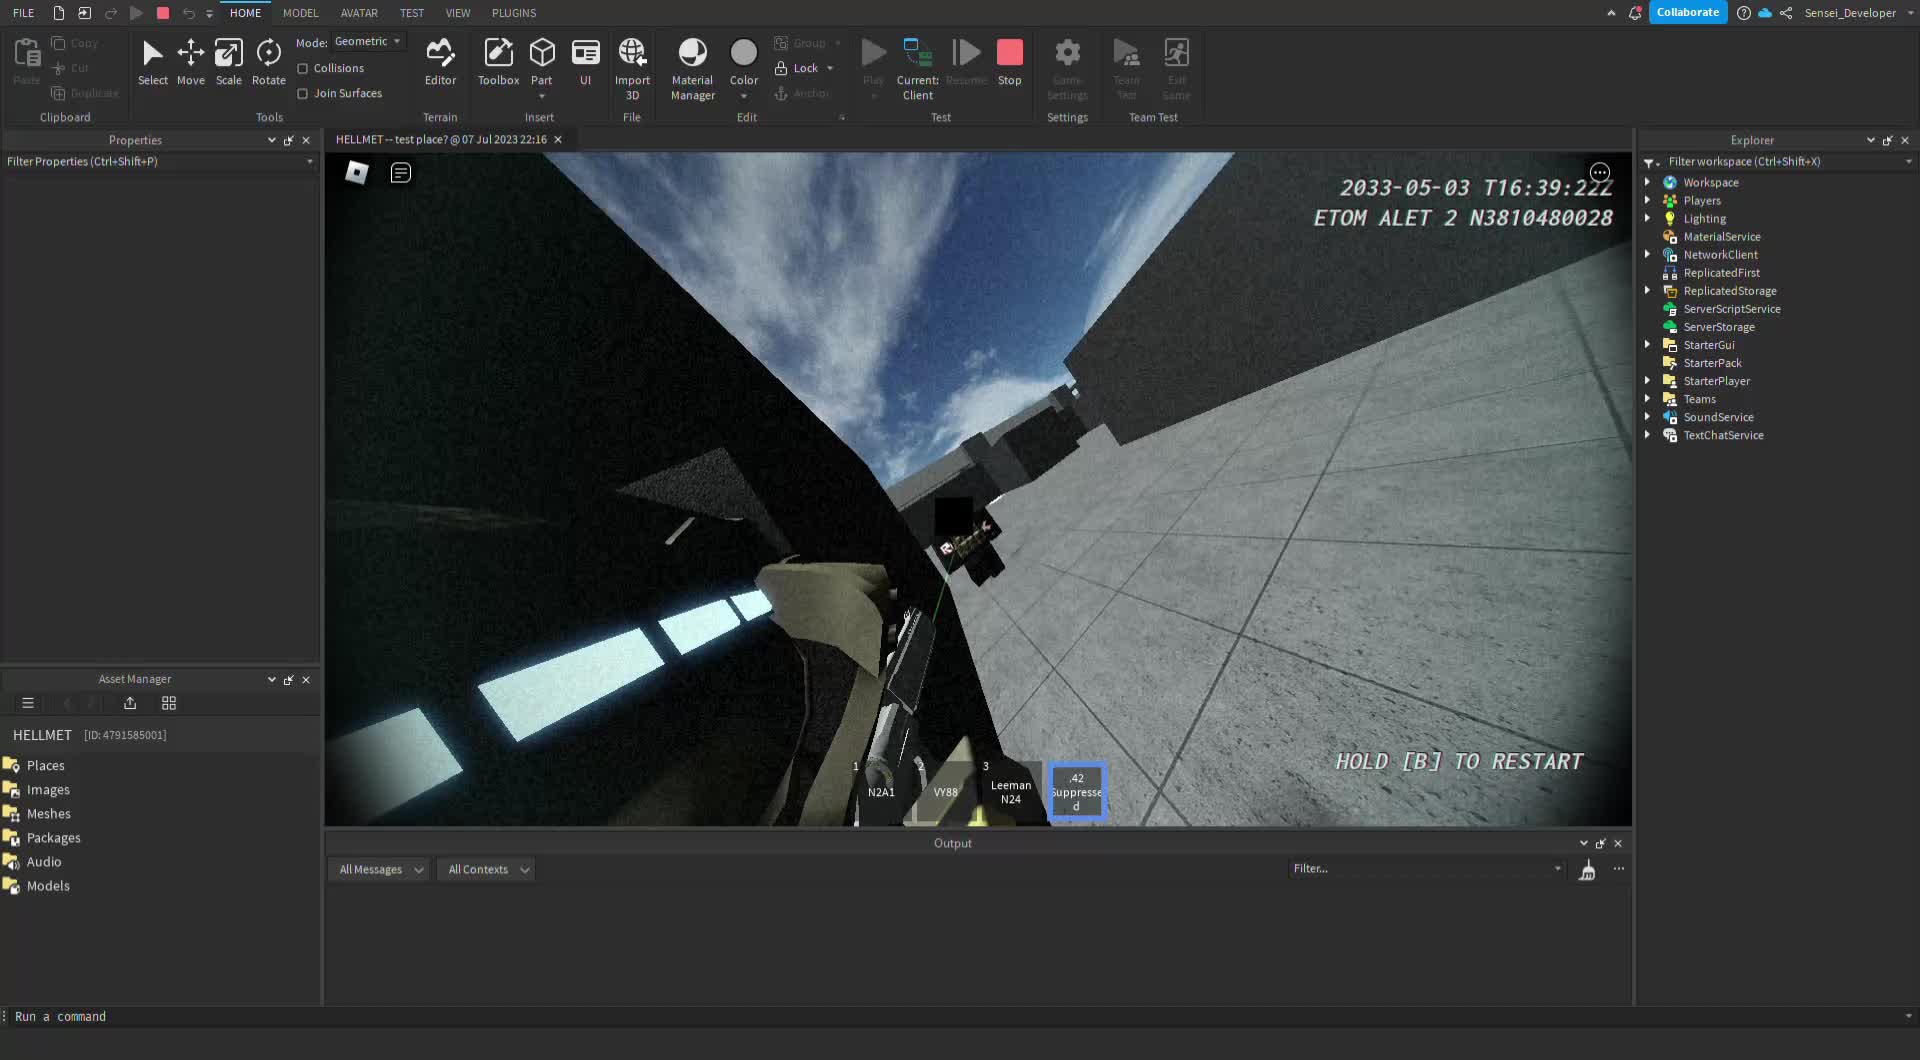Open the All Messages dropdown
The width and height of the screenshot is (1920, 1060).
379,870
